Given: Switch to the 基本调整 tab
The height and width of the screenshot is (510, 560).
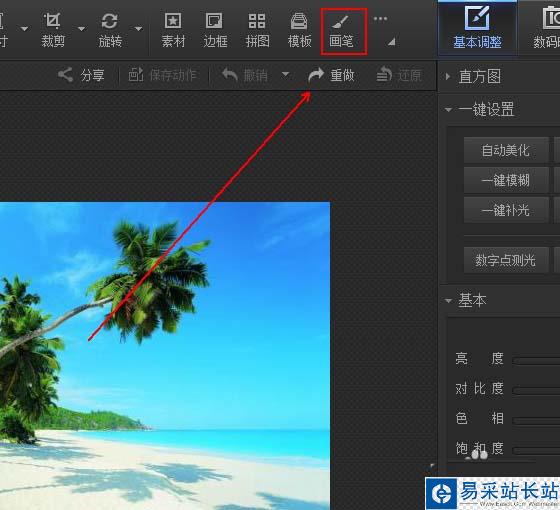Looking at the screenshot, I should pyautogui.click(x=477, y=28).
